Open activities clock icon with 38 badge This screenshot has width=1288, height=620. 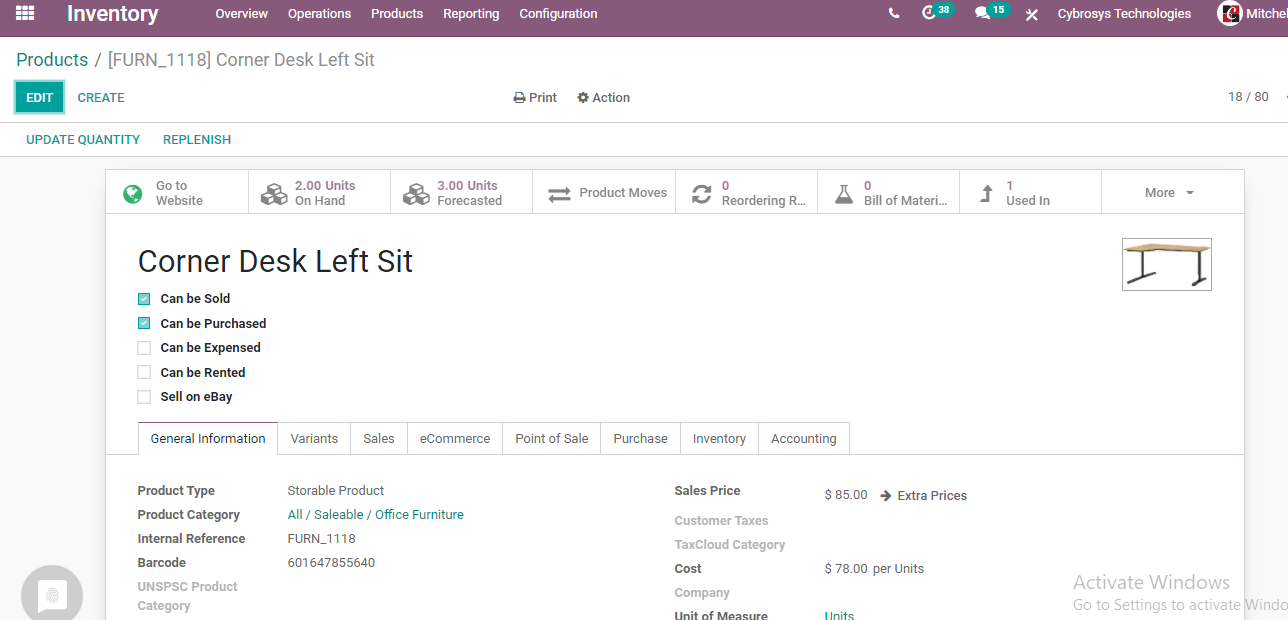929,14
